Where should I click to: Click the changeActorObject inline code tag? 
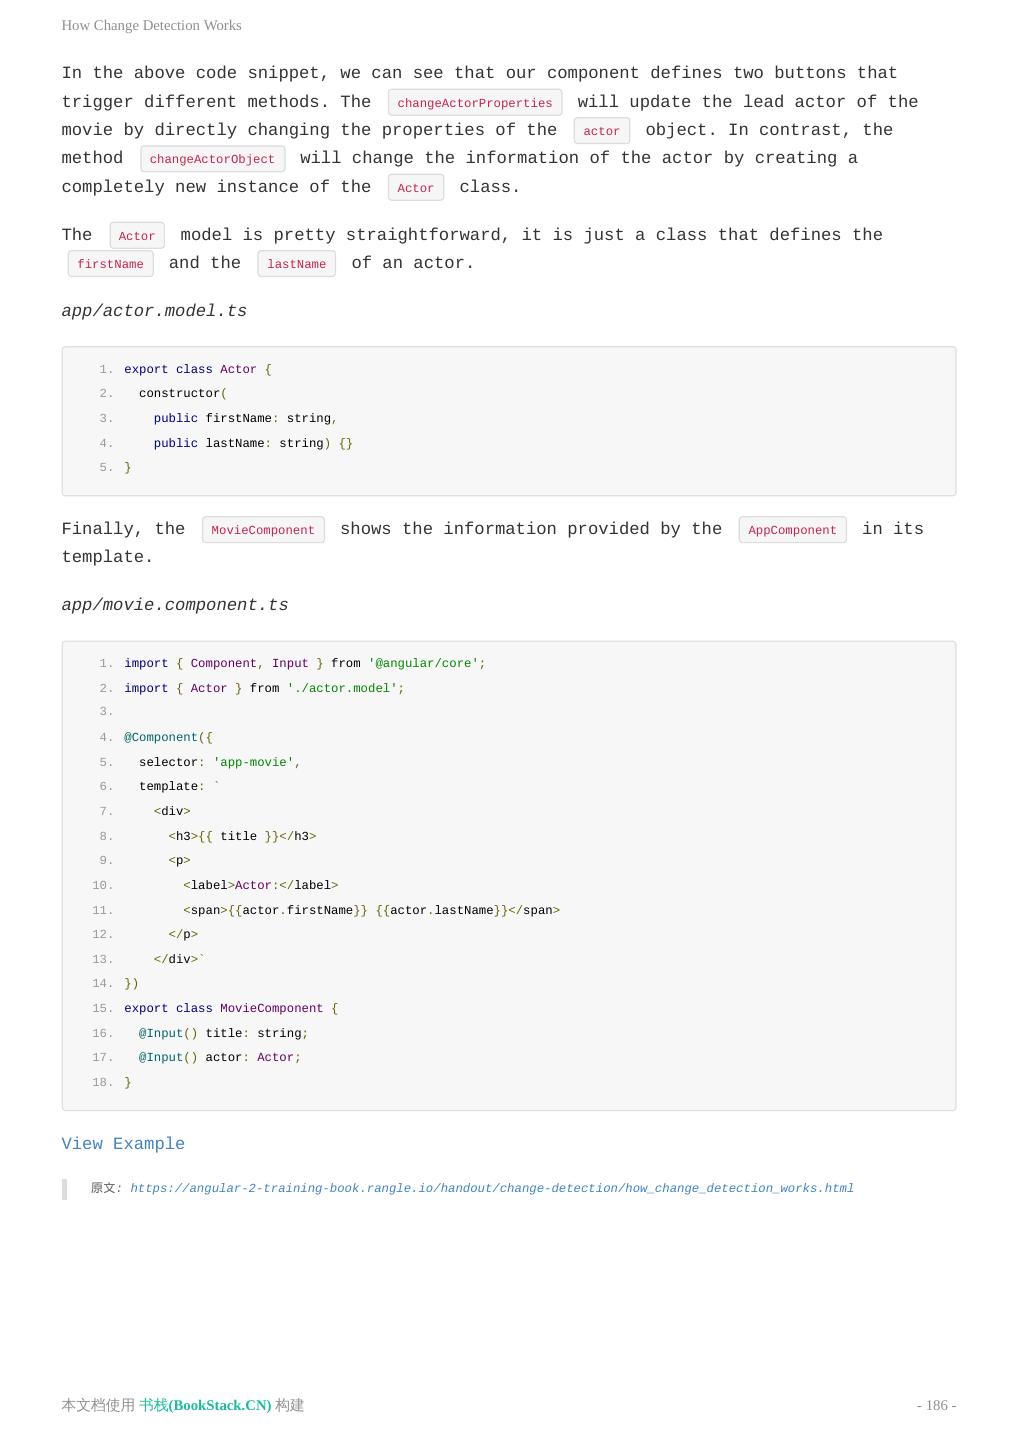(212, 159)
